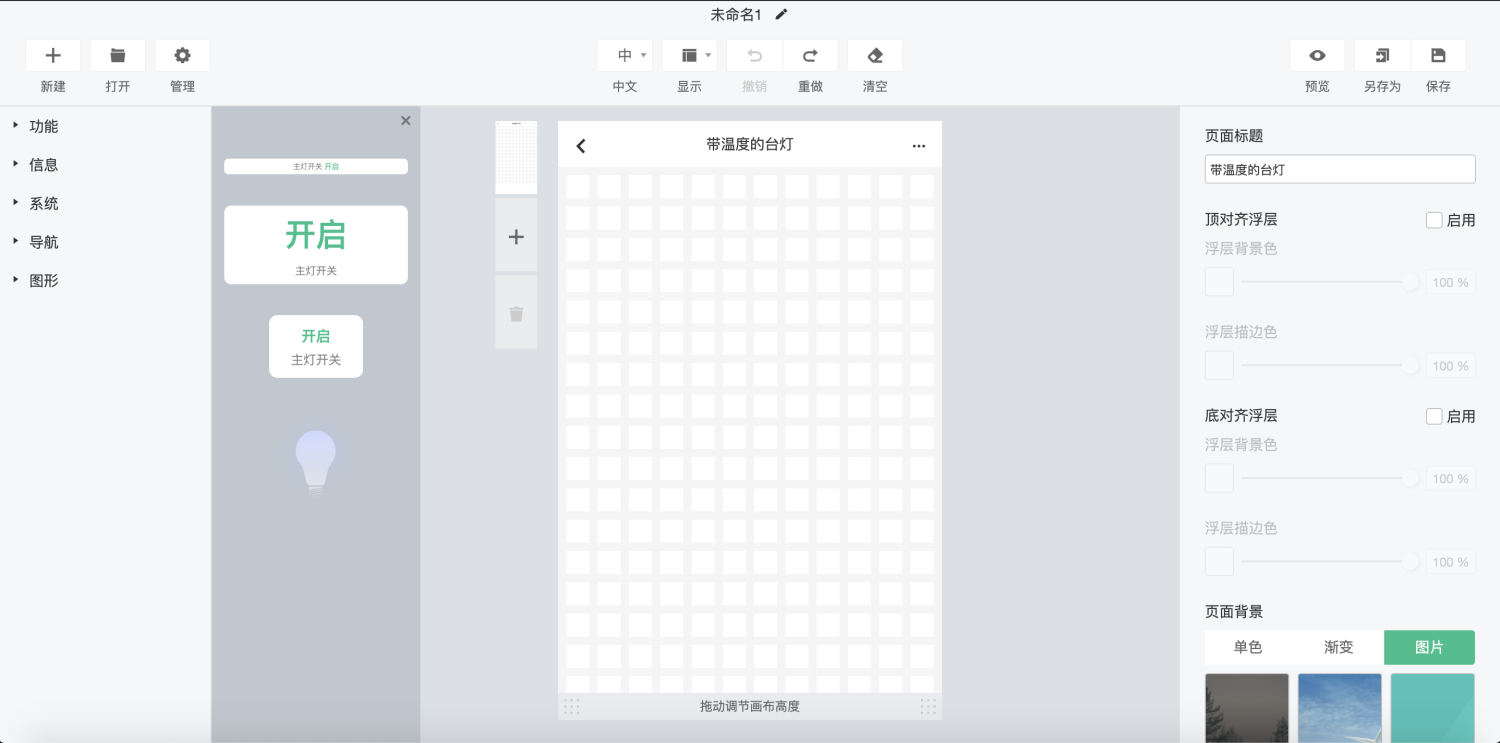Click the 未命名1 project name
This screenshot has width=1500, height=743.
click(x=737, y=14)
